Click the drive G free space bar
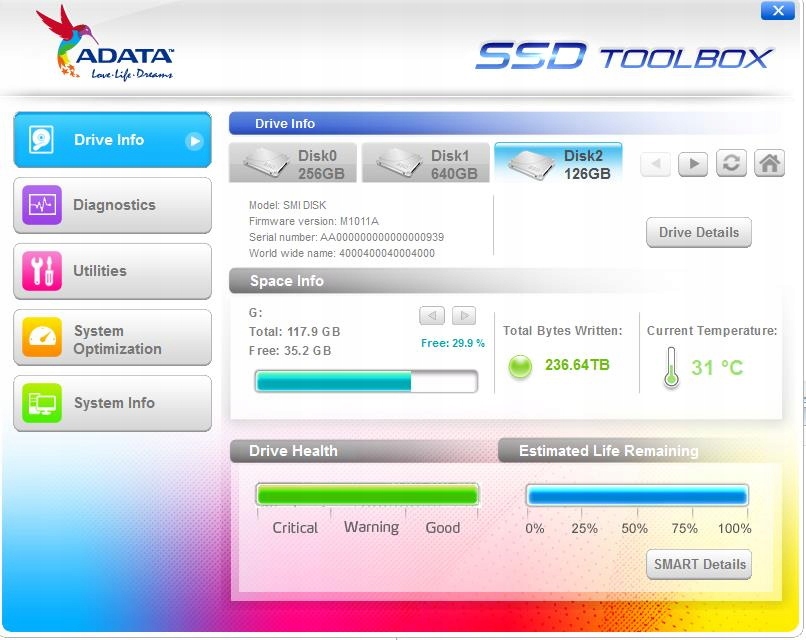This screenshot has height=640, width=806. [x=366, y=380]
